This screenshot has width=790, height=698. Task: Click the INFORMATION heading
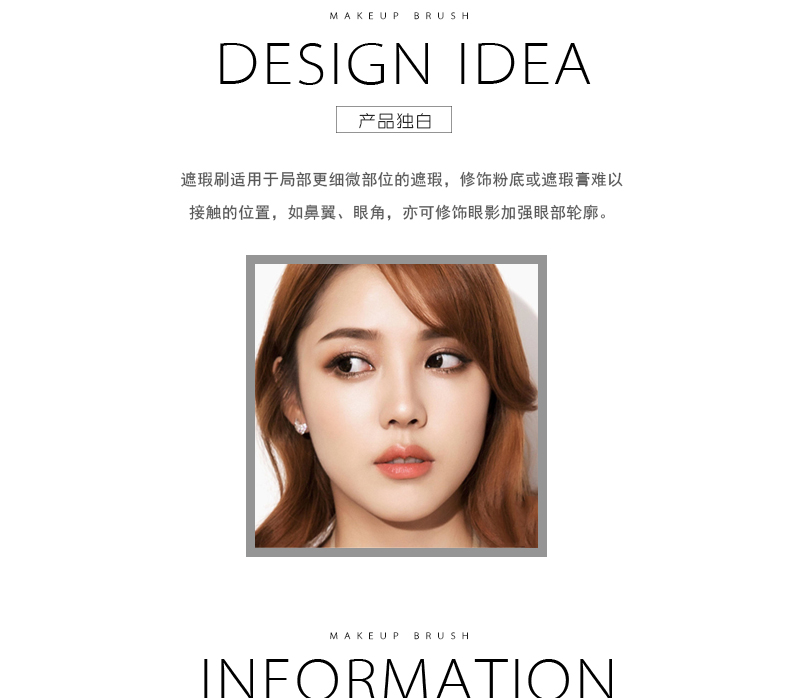coord(407,678)
